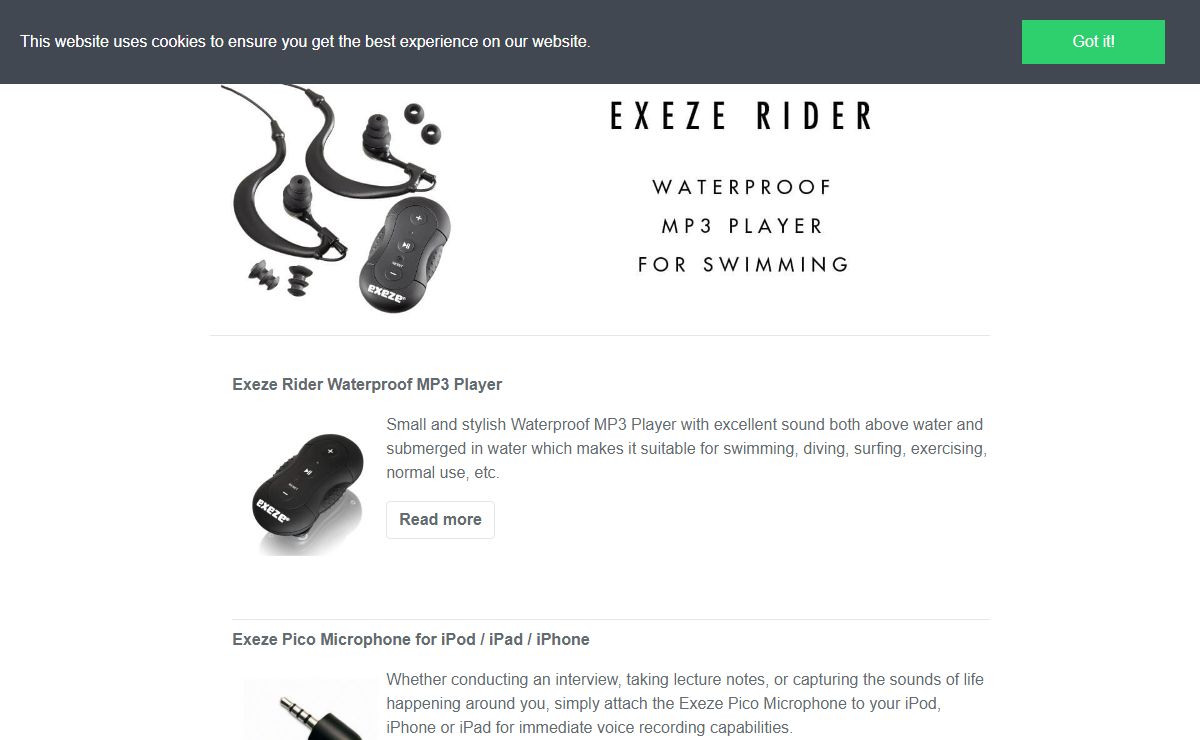The height and width of the screenshot is (740, 1200).
Task: Click the MP3 player device in the banner image
Action: click(405, 254)
